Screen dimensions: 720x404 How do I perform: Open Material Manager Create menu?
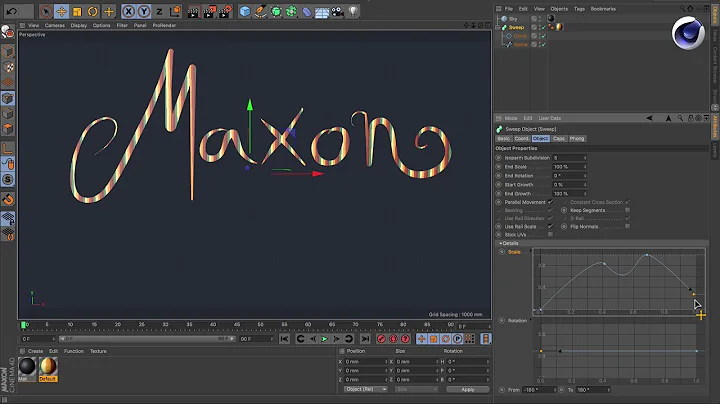pos(35,351)
